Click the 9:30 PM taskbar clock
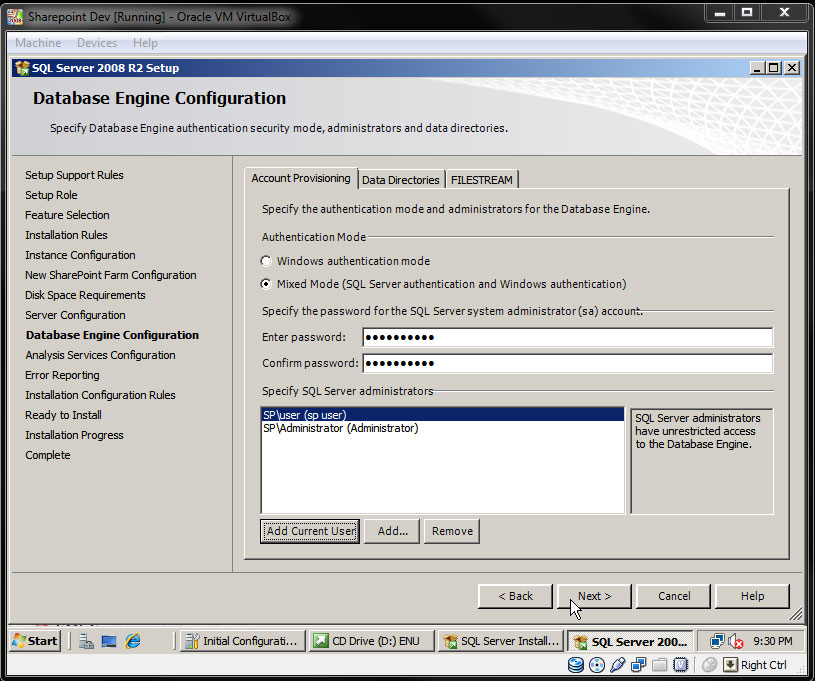 (x=773, y=641)
